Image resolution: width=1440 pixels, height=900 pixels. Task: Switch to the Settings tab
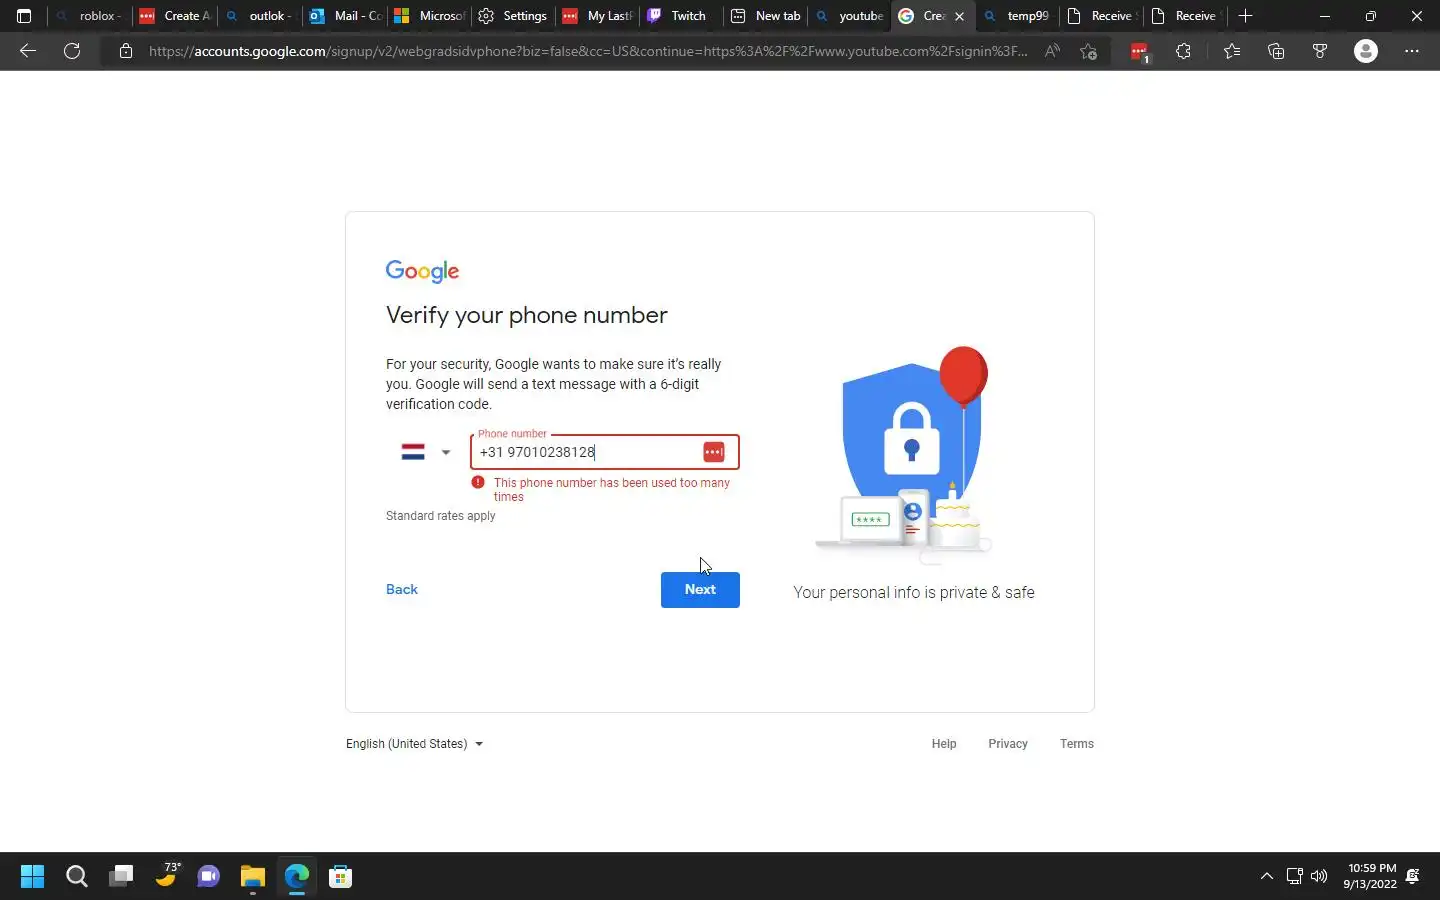(x=514, y=16)
